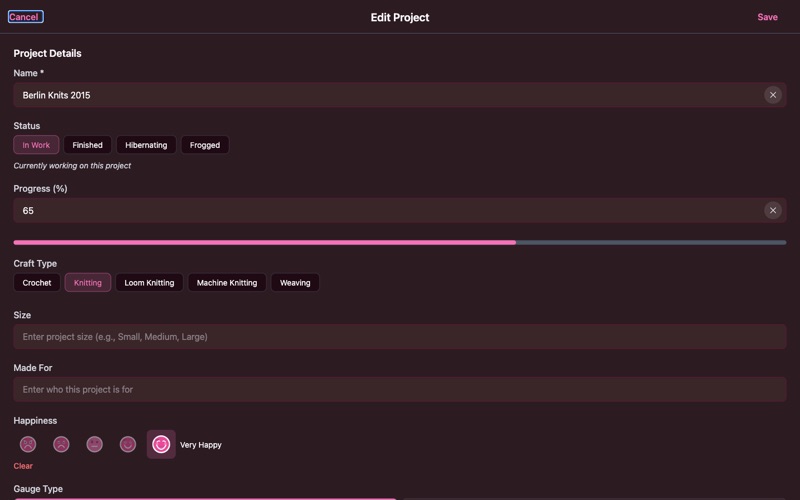Viewport: 800px width, 500px height.
Task: Click the 'Currently working on this project' note
Action: (x=72, y=166)
